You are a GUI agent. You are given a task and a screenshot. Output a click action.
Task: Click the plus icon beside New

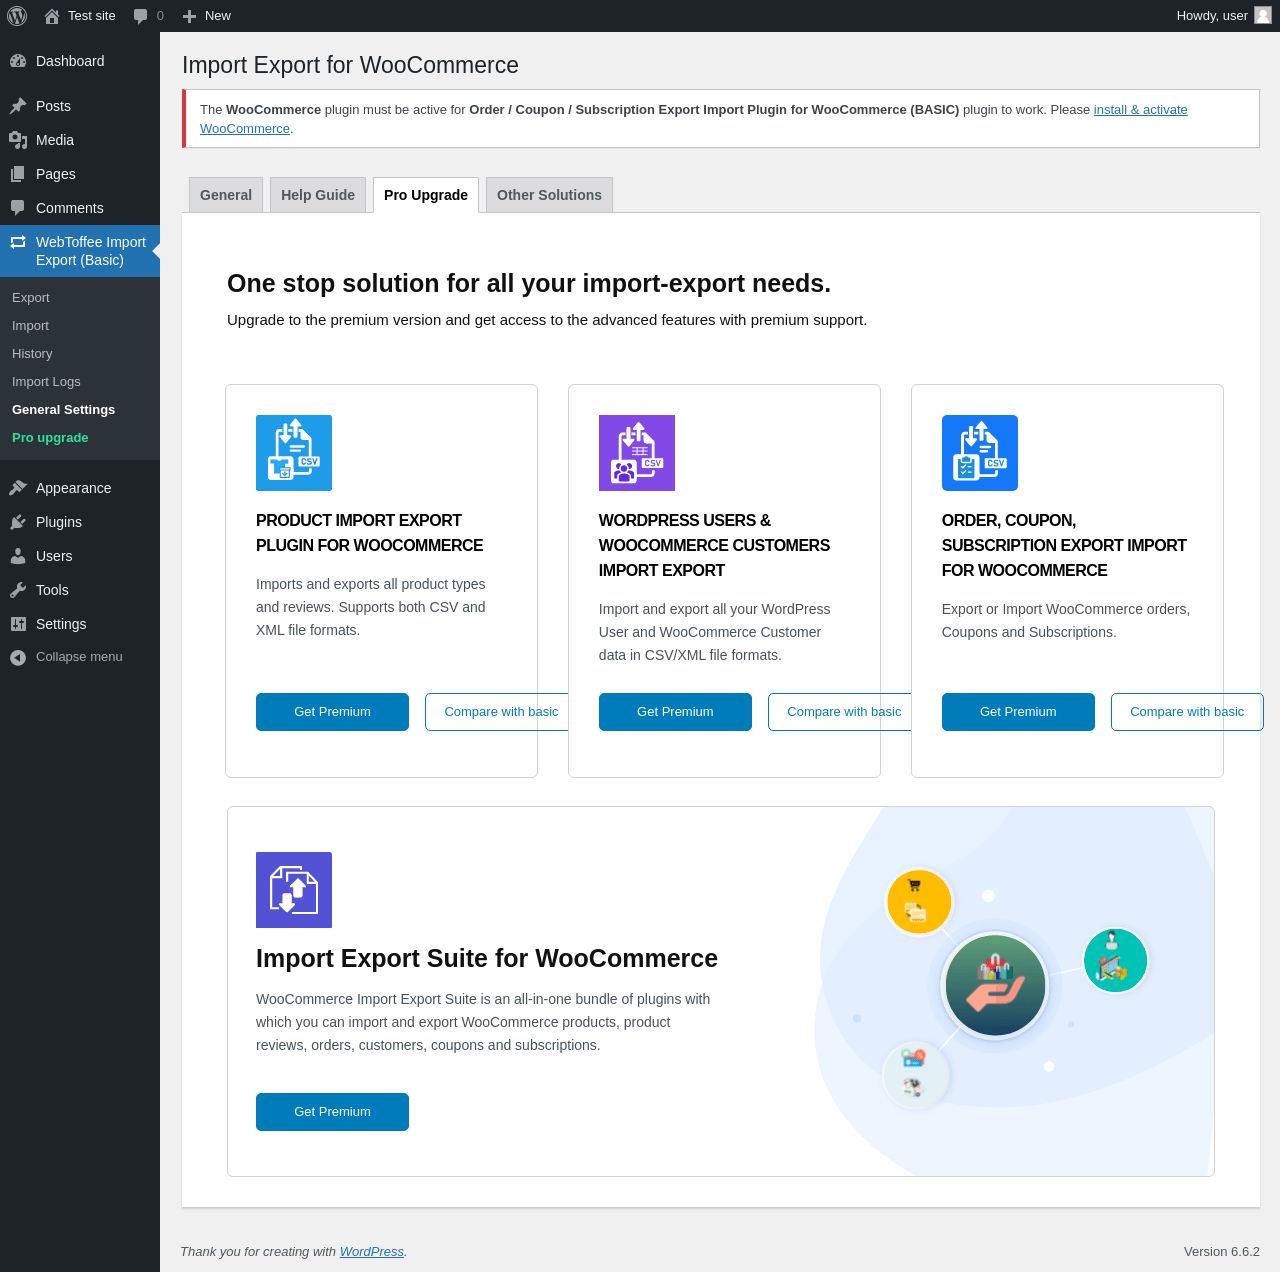[189, 16]
